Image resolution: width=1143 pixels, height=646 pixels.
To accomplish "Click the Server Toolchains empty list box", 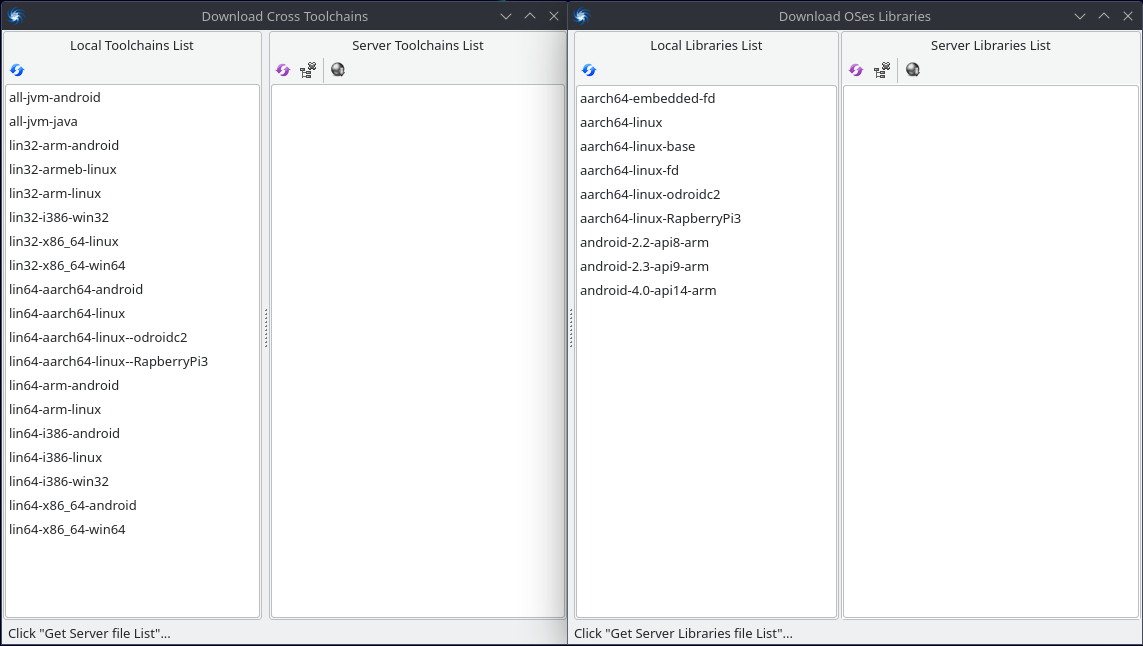I will pyautogui.click(x=418, y=351).
